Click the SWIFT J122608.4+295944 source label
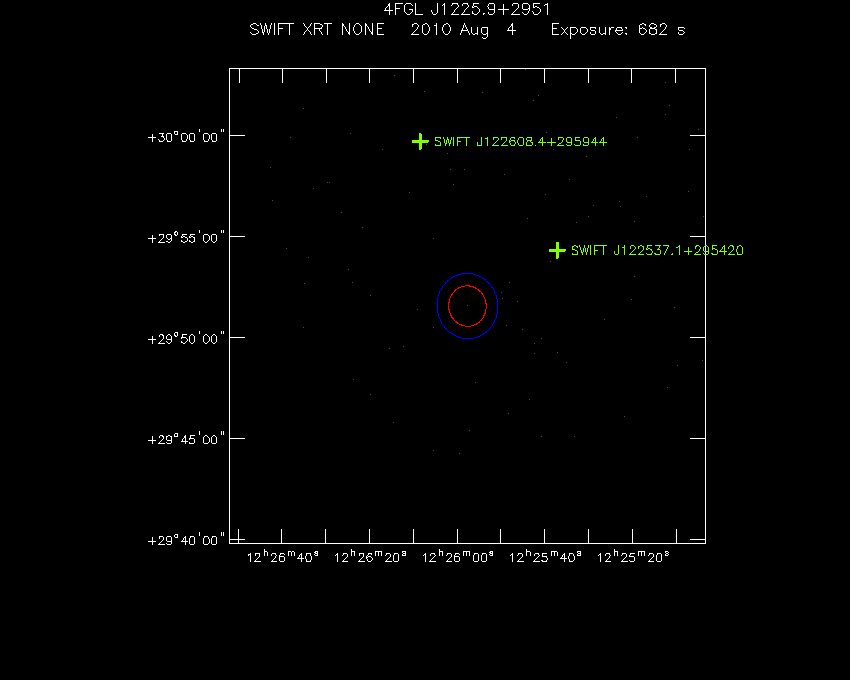The height and width of the screenshot is (680, 850). pos(520,142)
